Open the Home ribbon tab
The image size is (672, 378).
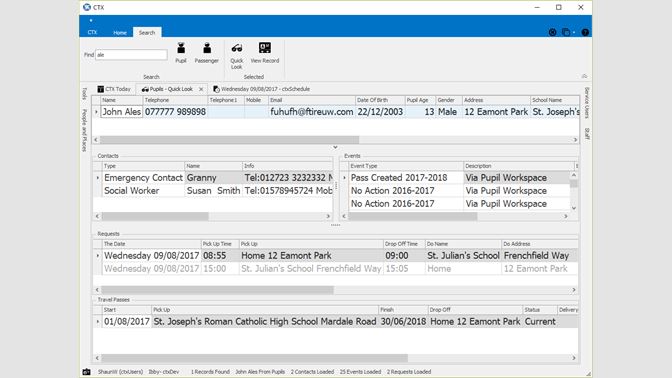coord(120,33)
